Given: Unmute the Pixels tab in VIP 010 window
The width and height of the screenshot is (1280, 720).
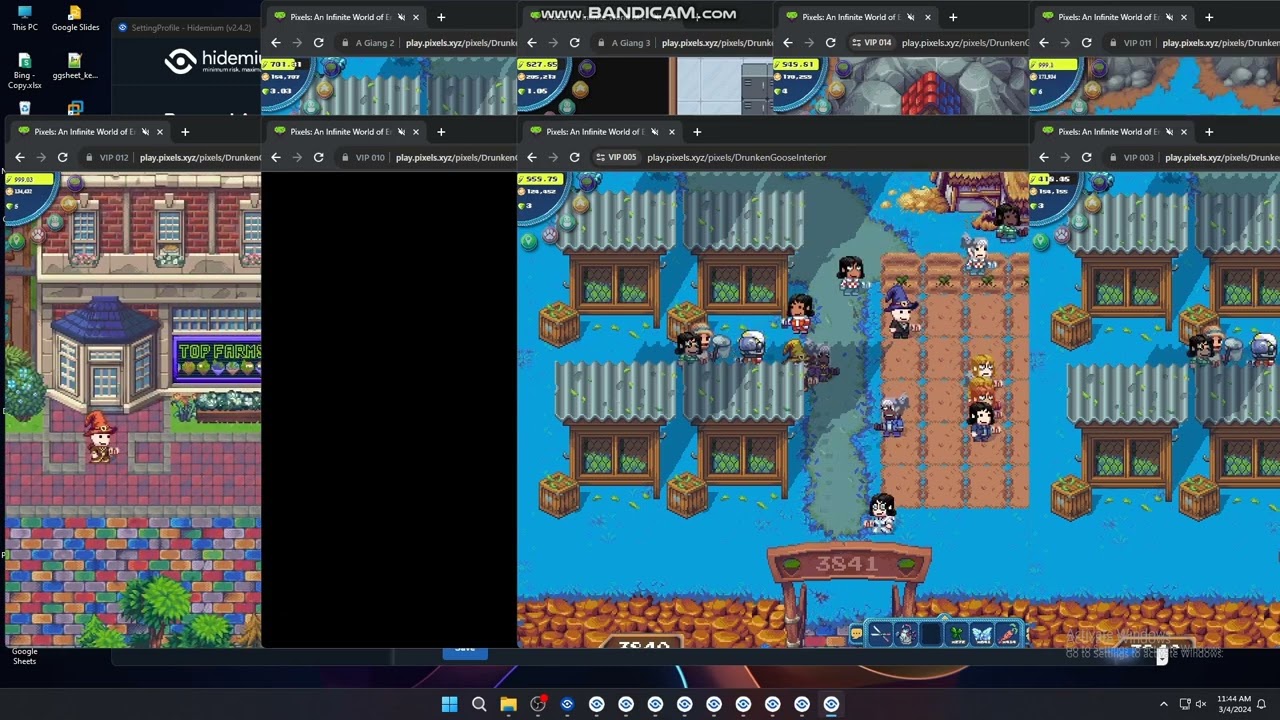Looking at the screenshot, I should [x=401, y=131].
